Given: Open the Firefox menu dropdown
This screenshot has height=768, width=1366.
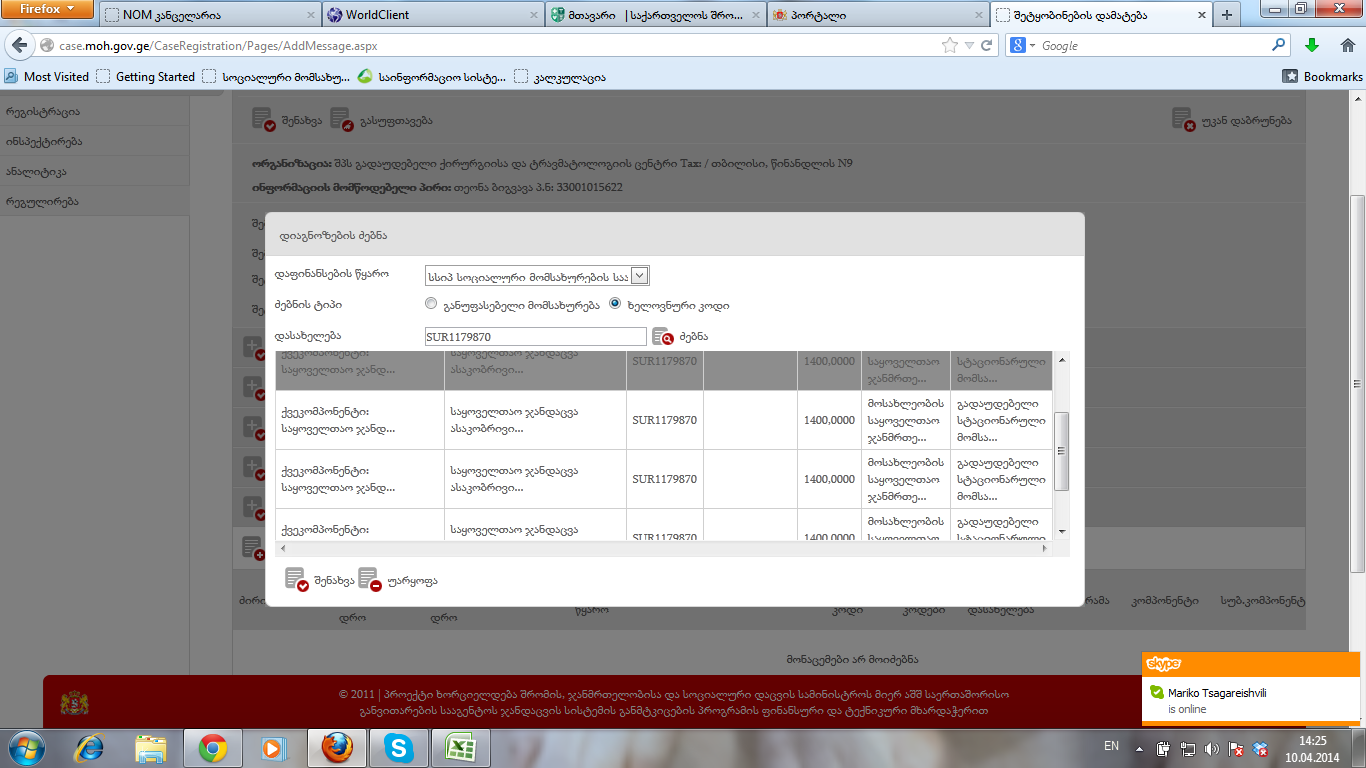Looking at the screenshot, I should coord(47,10).
